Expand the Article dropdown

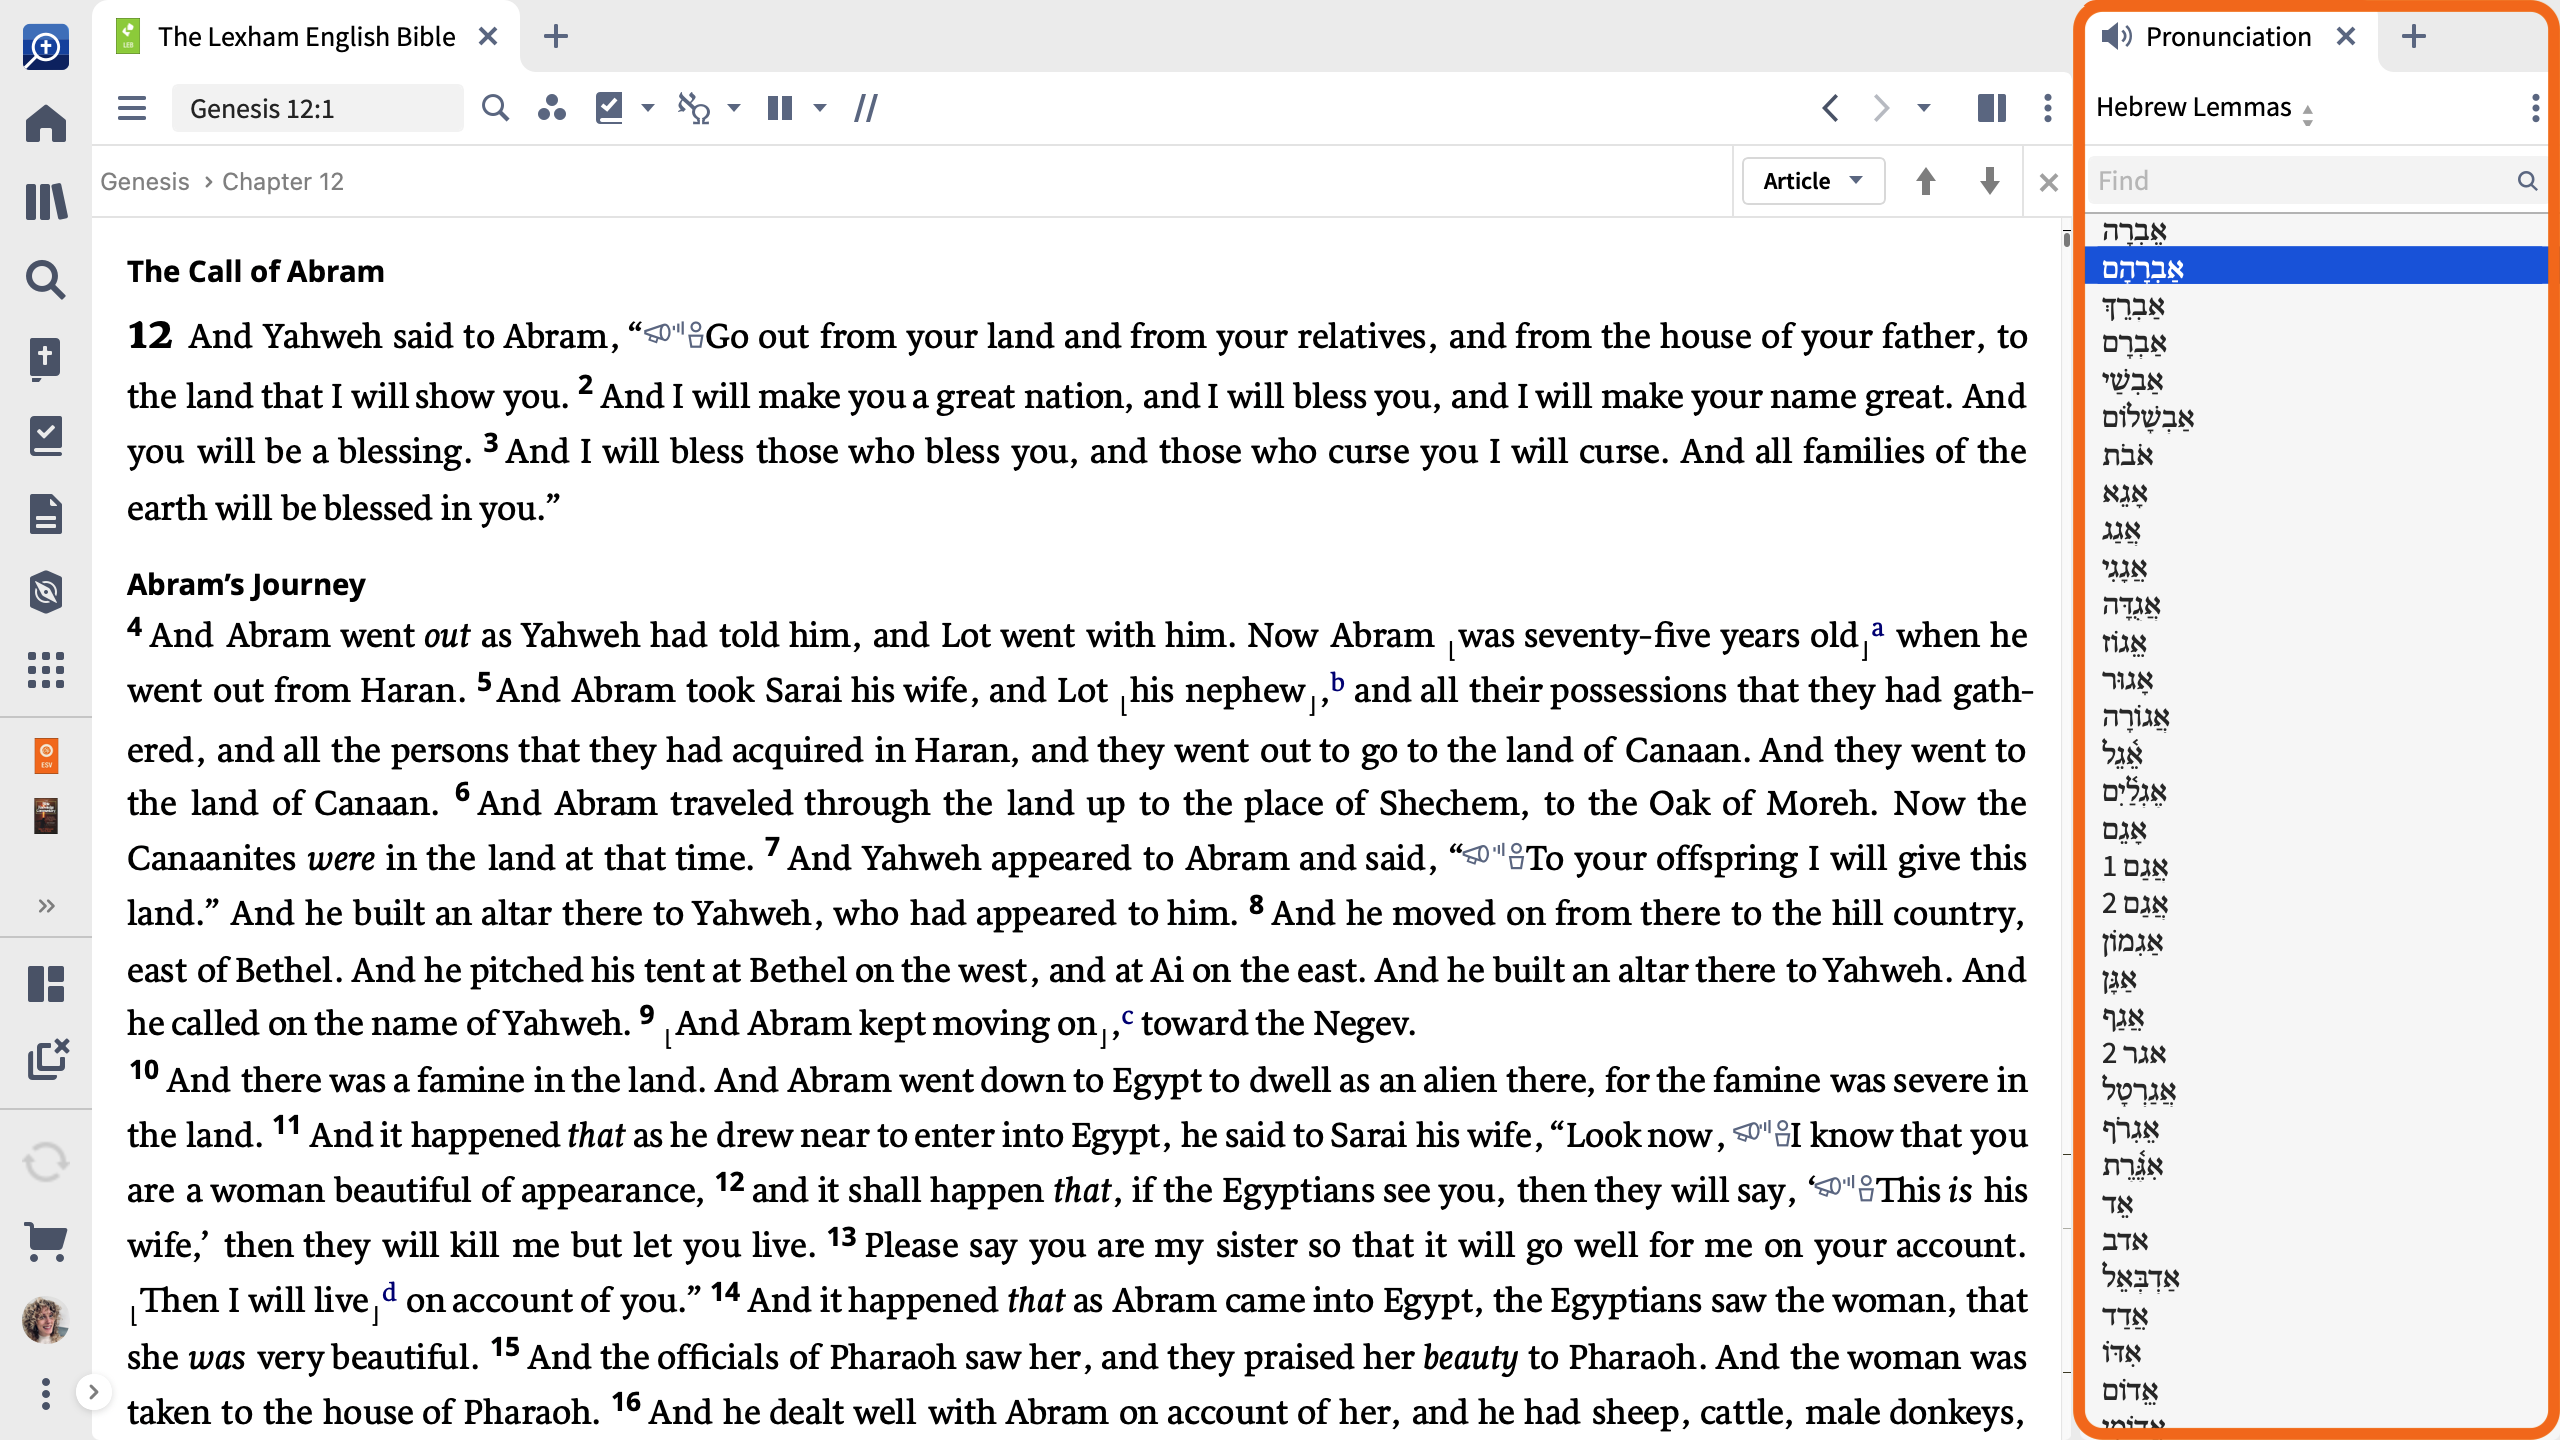(x=1813, y=181)
